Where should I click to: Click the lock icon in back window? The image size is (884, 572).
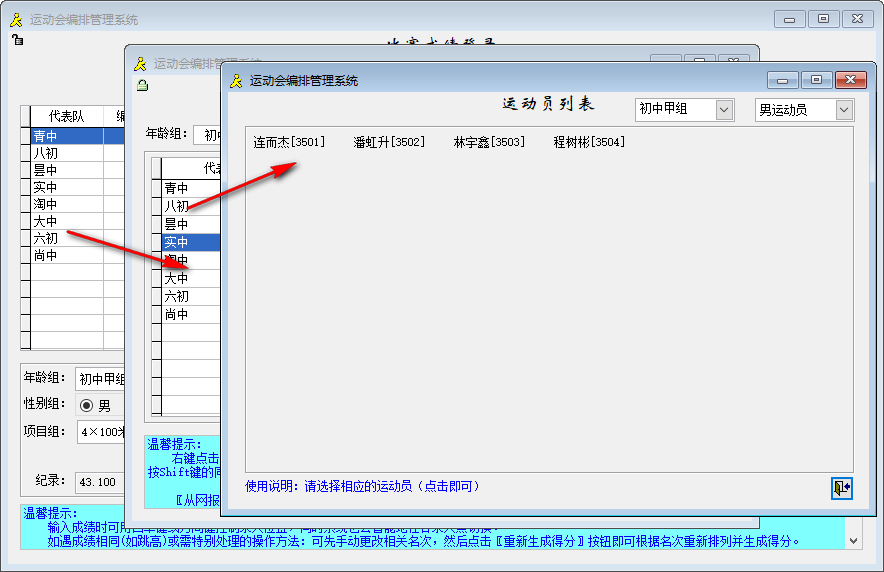pyautogui.click(x=17, y=40)
